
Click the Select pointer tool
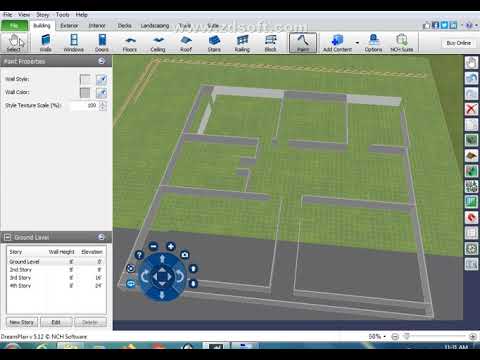tap(14, 43)
